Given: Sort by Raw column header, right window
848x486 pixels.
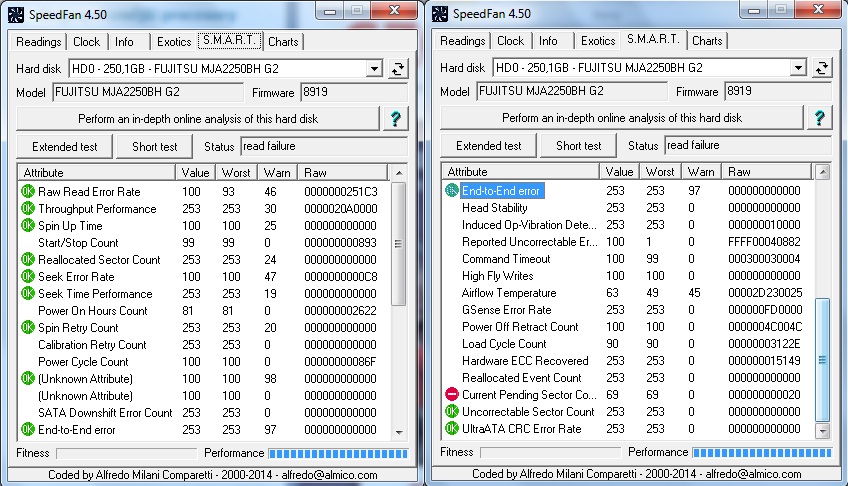Looking at the screenshot, I should [x=767, y=172].
